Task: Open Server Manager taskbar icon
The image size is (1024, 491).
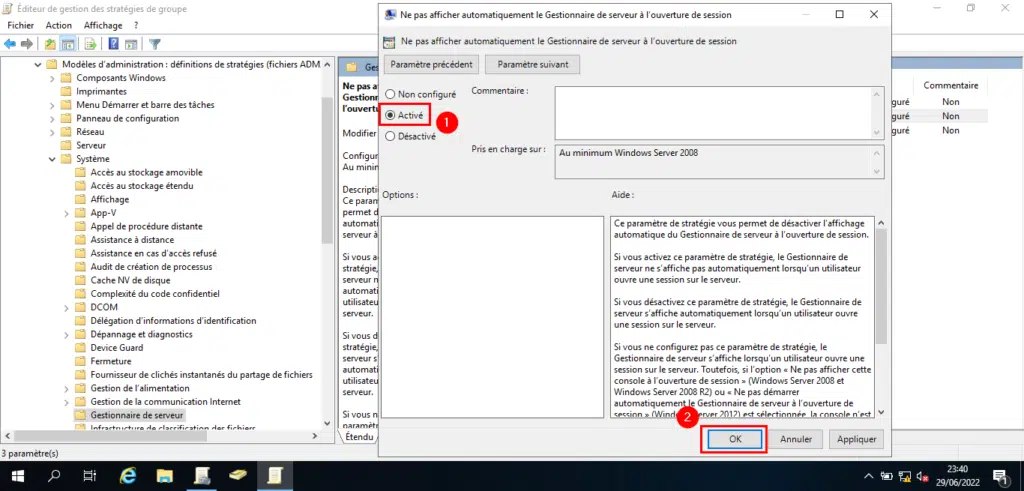Action: click(x=201, y=476)
